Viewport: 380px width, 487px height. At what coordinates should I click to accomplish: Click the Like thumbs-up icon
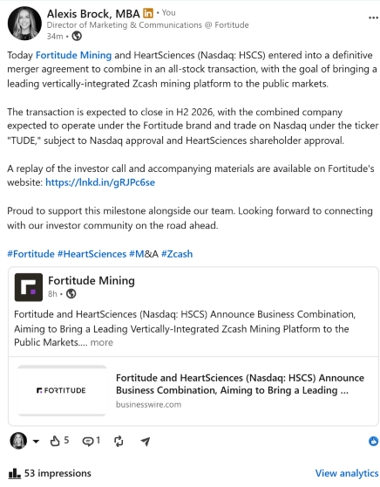pyautogui.click(x=55, y=441)
